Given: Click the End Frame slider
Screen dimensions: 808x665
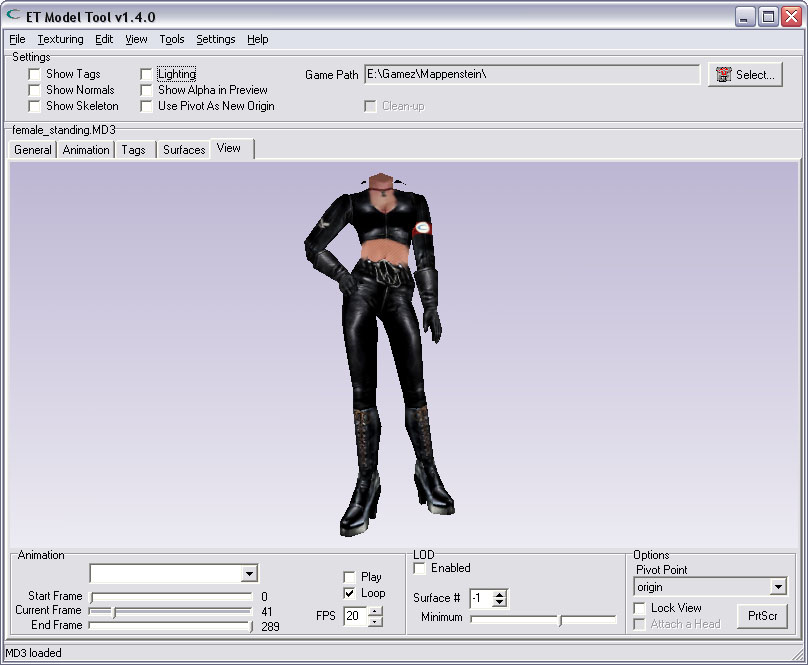Looking at the screenshot, I should coord(172,626).
